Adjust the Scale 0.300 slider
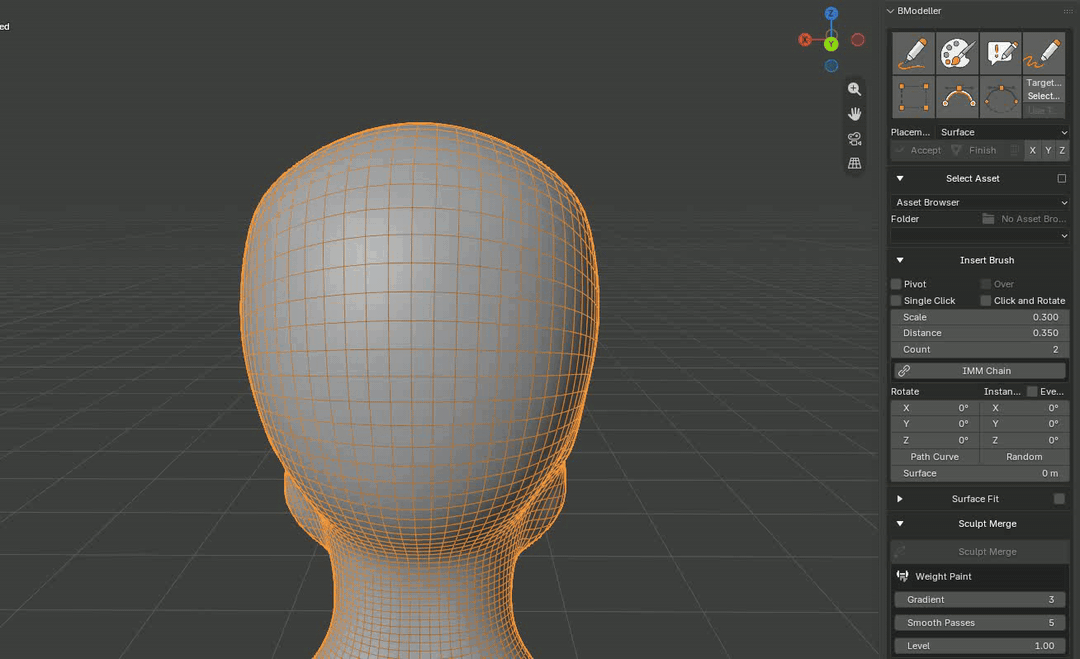 tap(979, 317)
